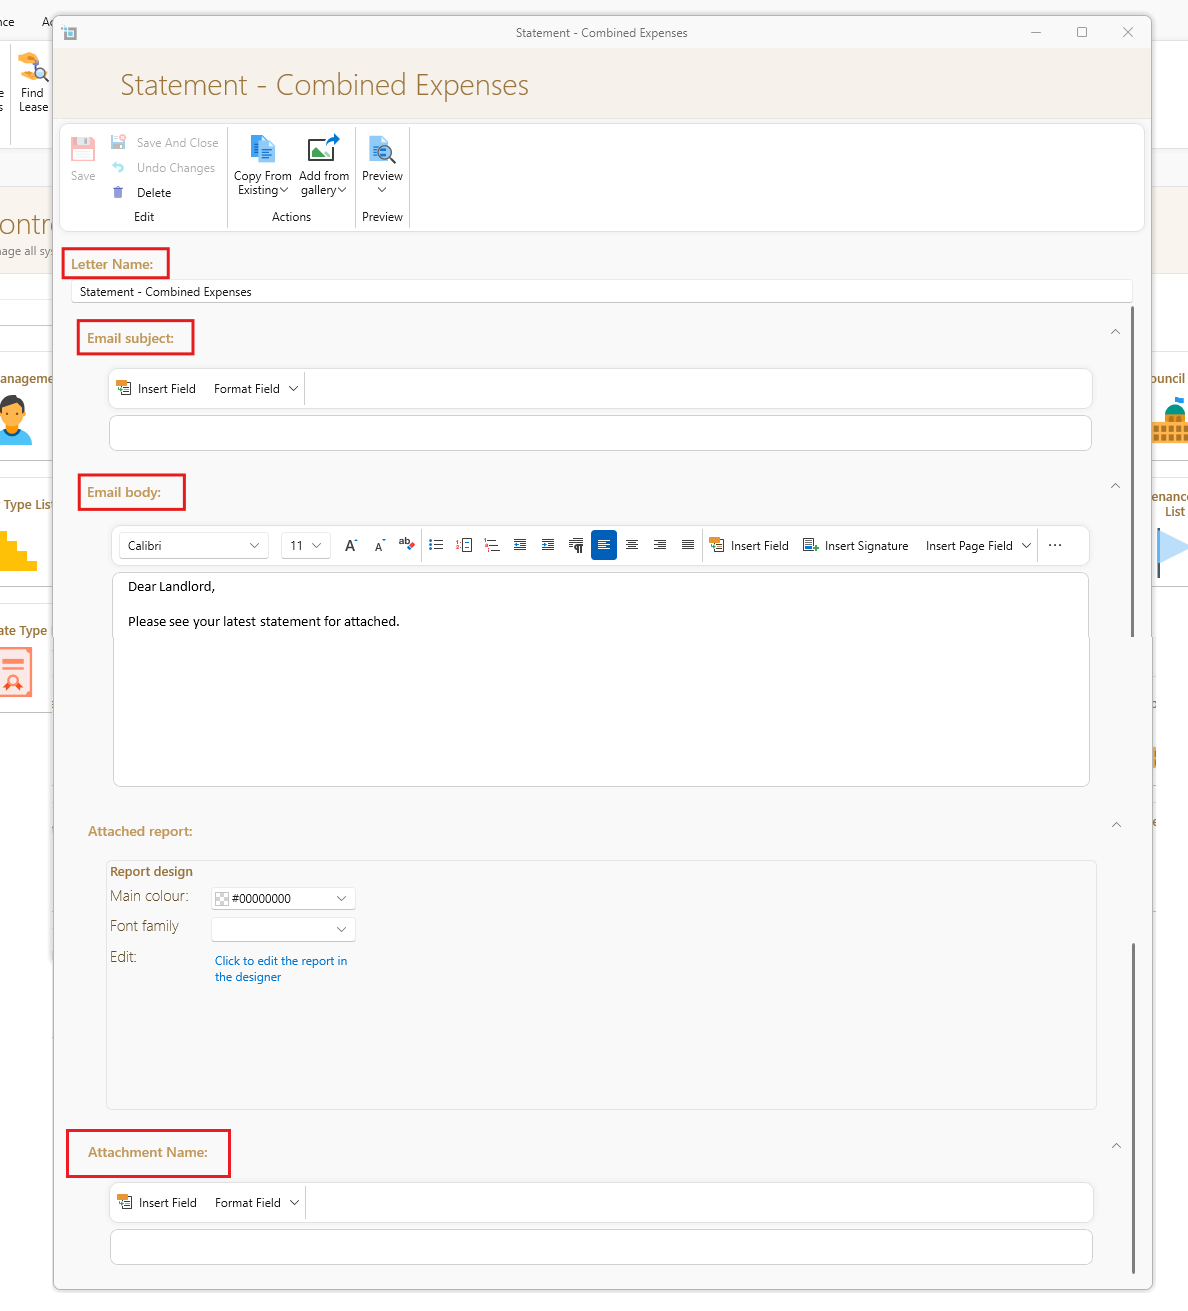The width and height of the screenshot is (1188, 1311).
Task: Click Undo Changes in the Edit group
Action: (x=163, y=168)
